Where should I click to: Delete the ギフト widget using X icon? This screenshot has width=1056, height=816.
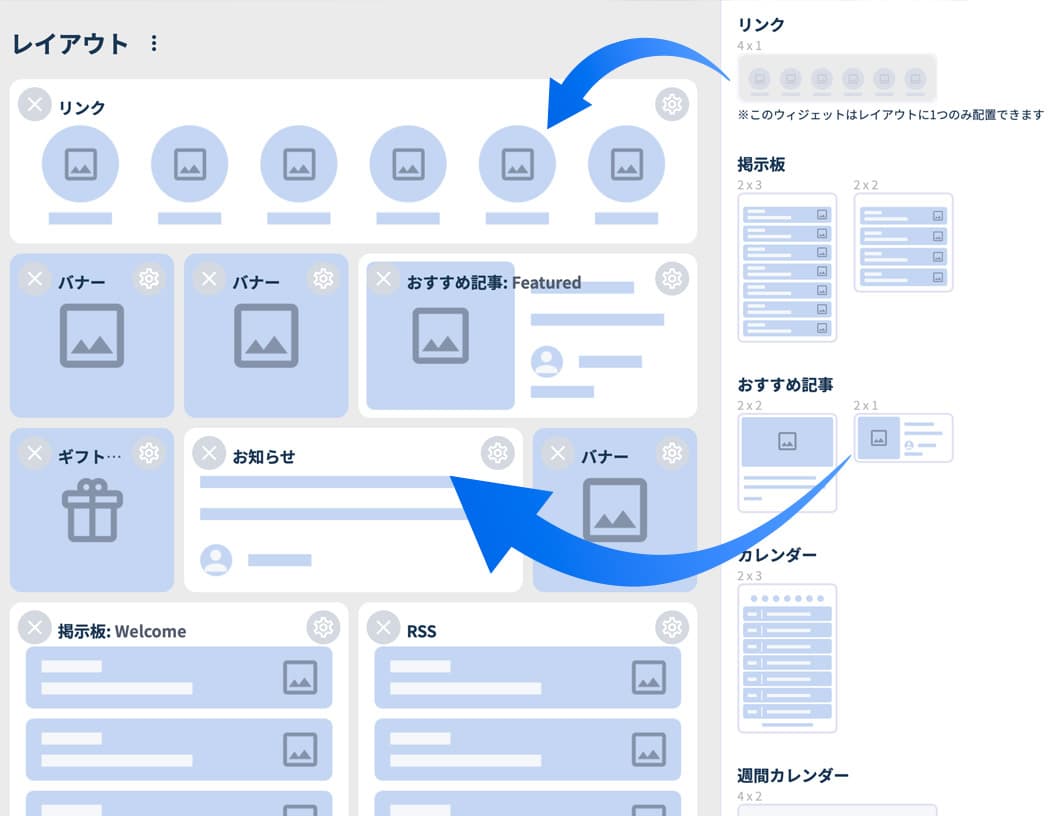35,453
